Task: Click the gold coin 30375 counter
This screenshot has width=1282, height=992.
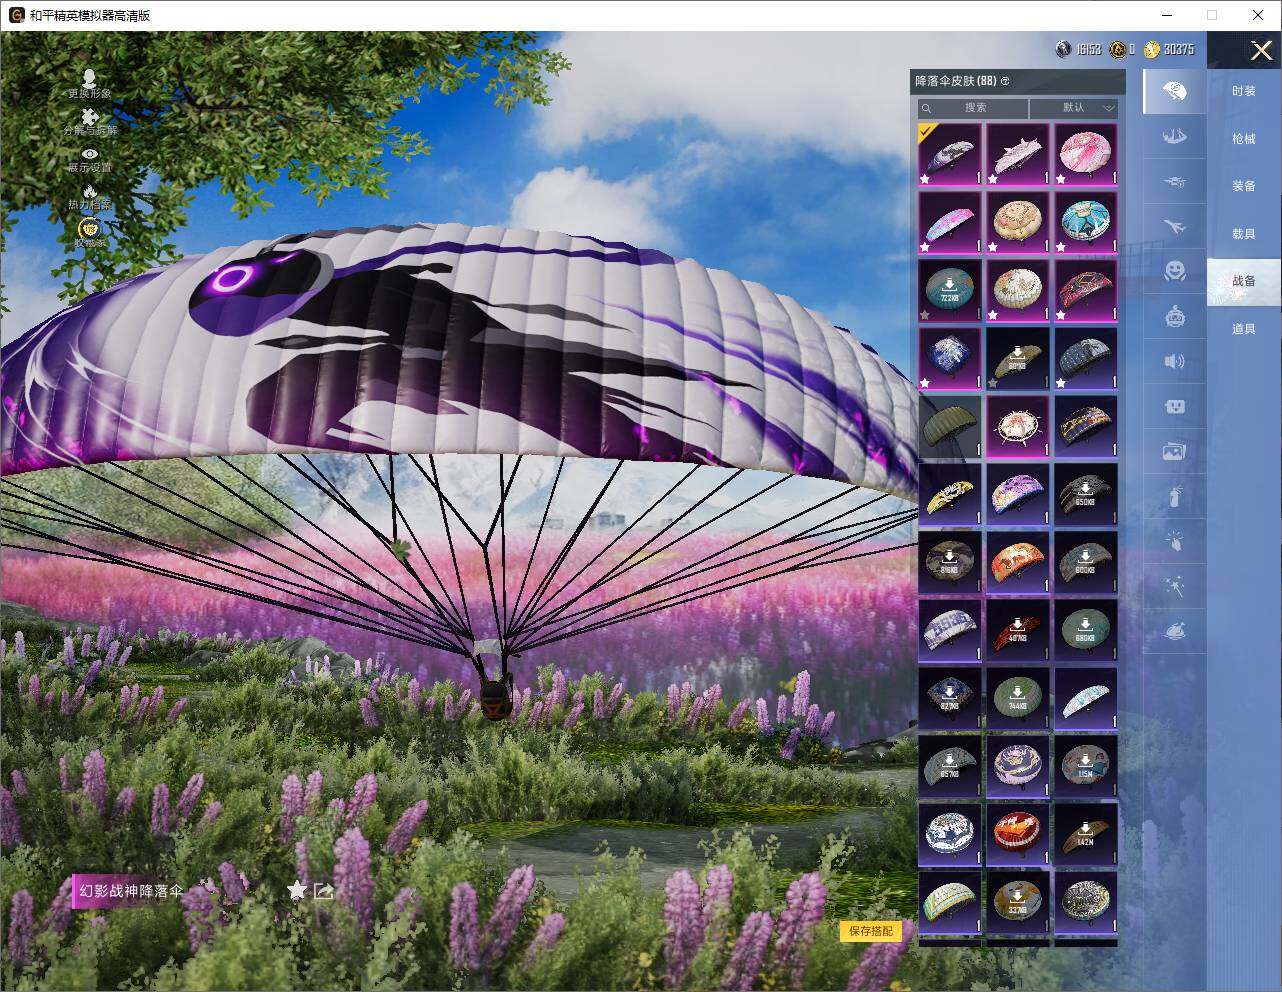Action: click(x=1169, y=49)
